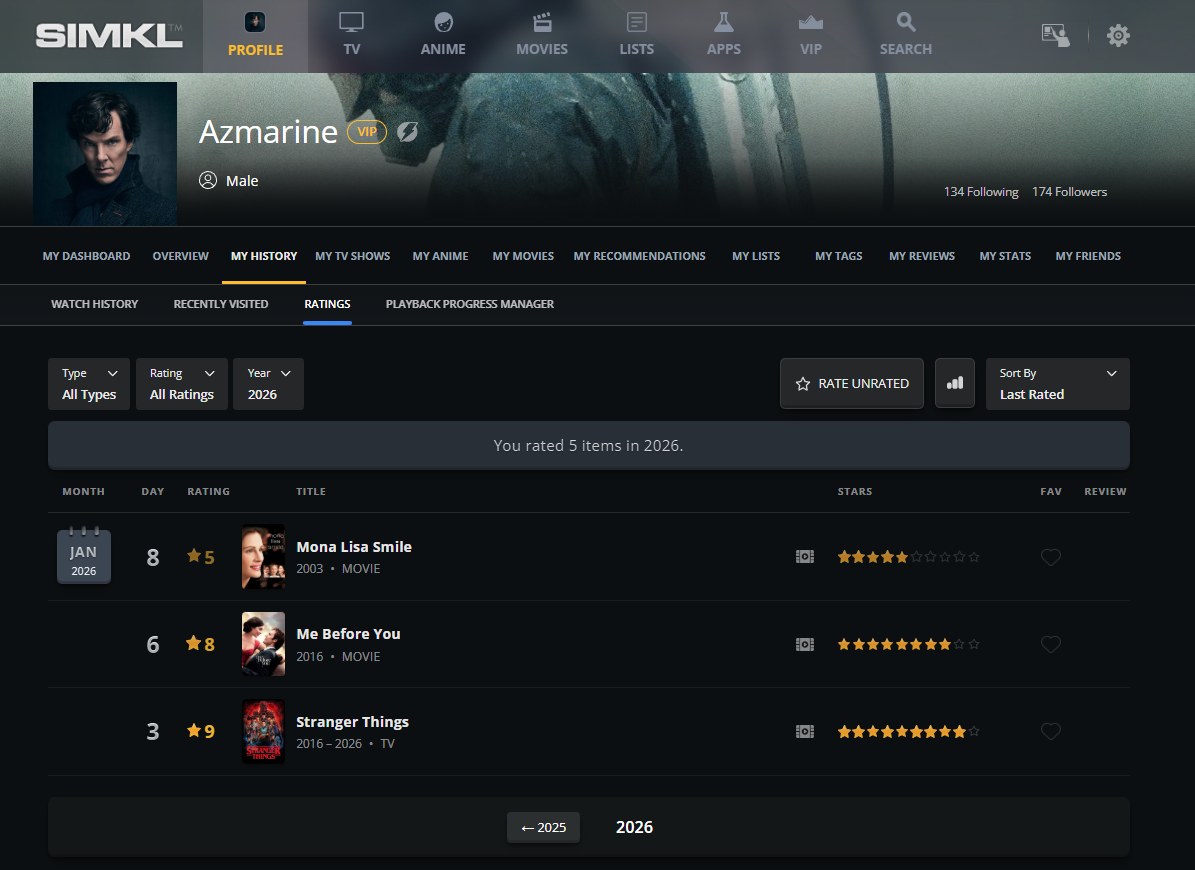Go to previous year 2025 ratings

click(543, 827)
